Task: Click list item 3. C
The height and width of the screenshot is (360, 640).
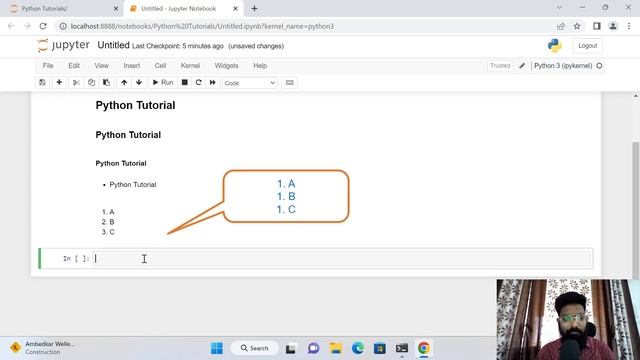Action: tap(108, 232)
